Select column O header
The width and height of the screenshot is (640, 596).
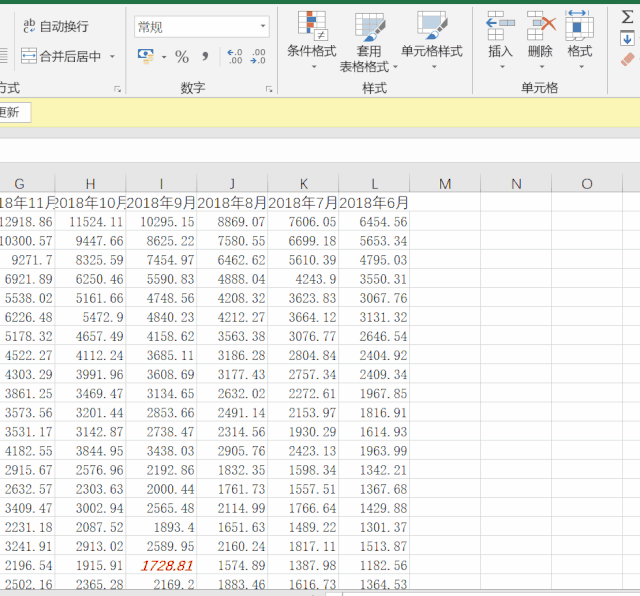pyautogui.click(x=587, y=184)
